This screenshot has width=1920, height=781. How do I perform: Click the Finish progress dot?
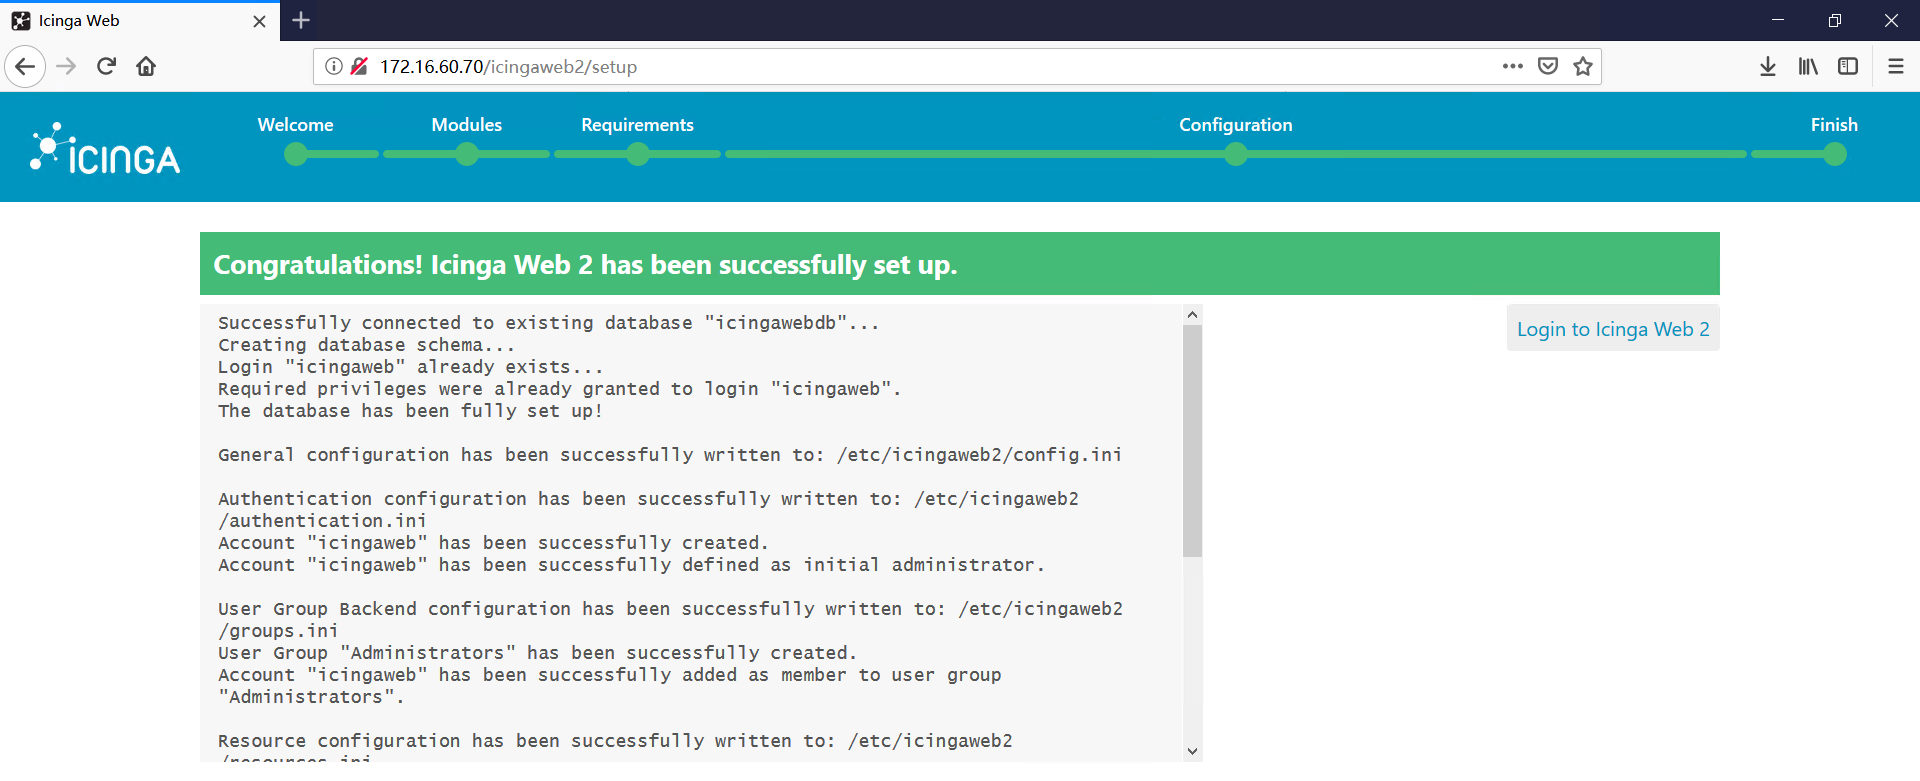click(1835, 154)
